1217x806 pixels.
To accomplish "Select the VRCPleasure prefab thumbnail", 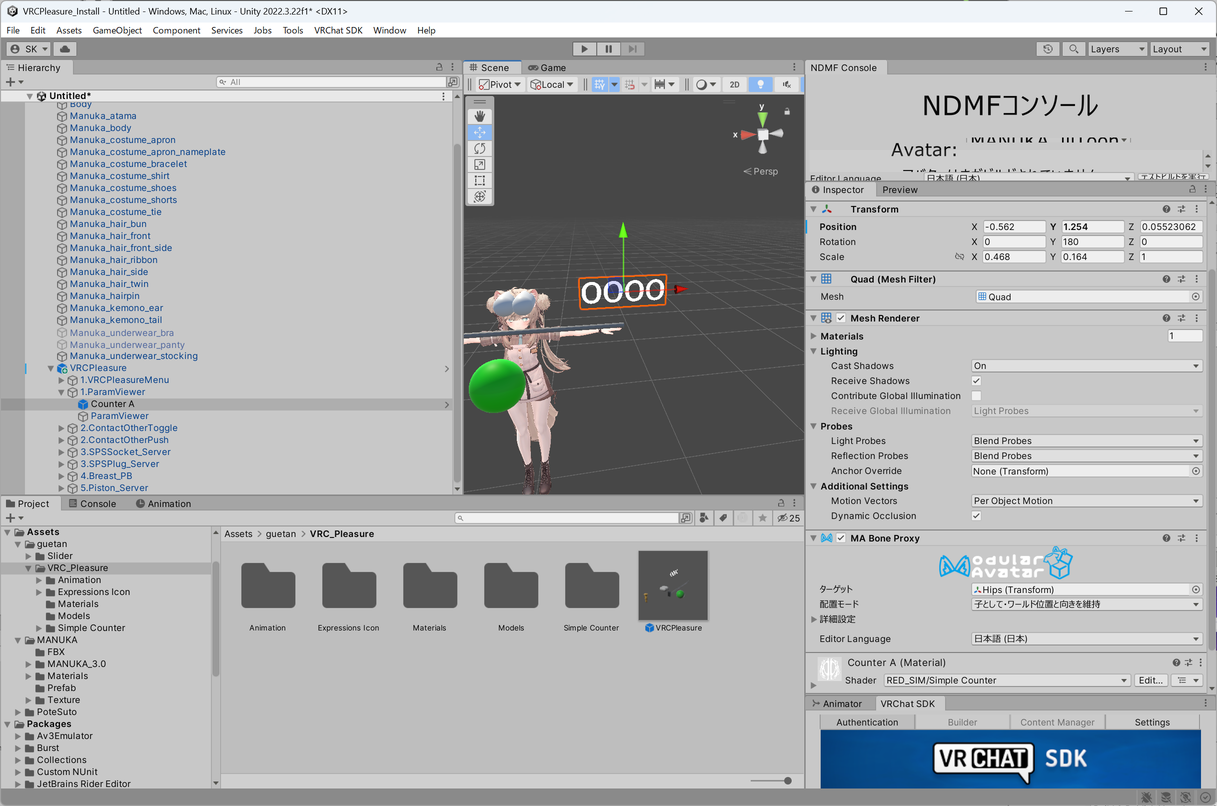I will point(673,586).
